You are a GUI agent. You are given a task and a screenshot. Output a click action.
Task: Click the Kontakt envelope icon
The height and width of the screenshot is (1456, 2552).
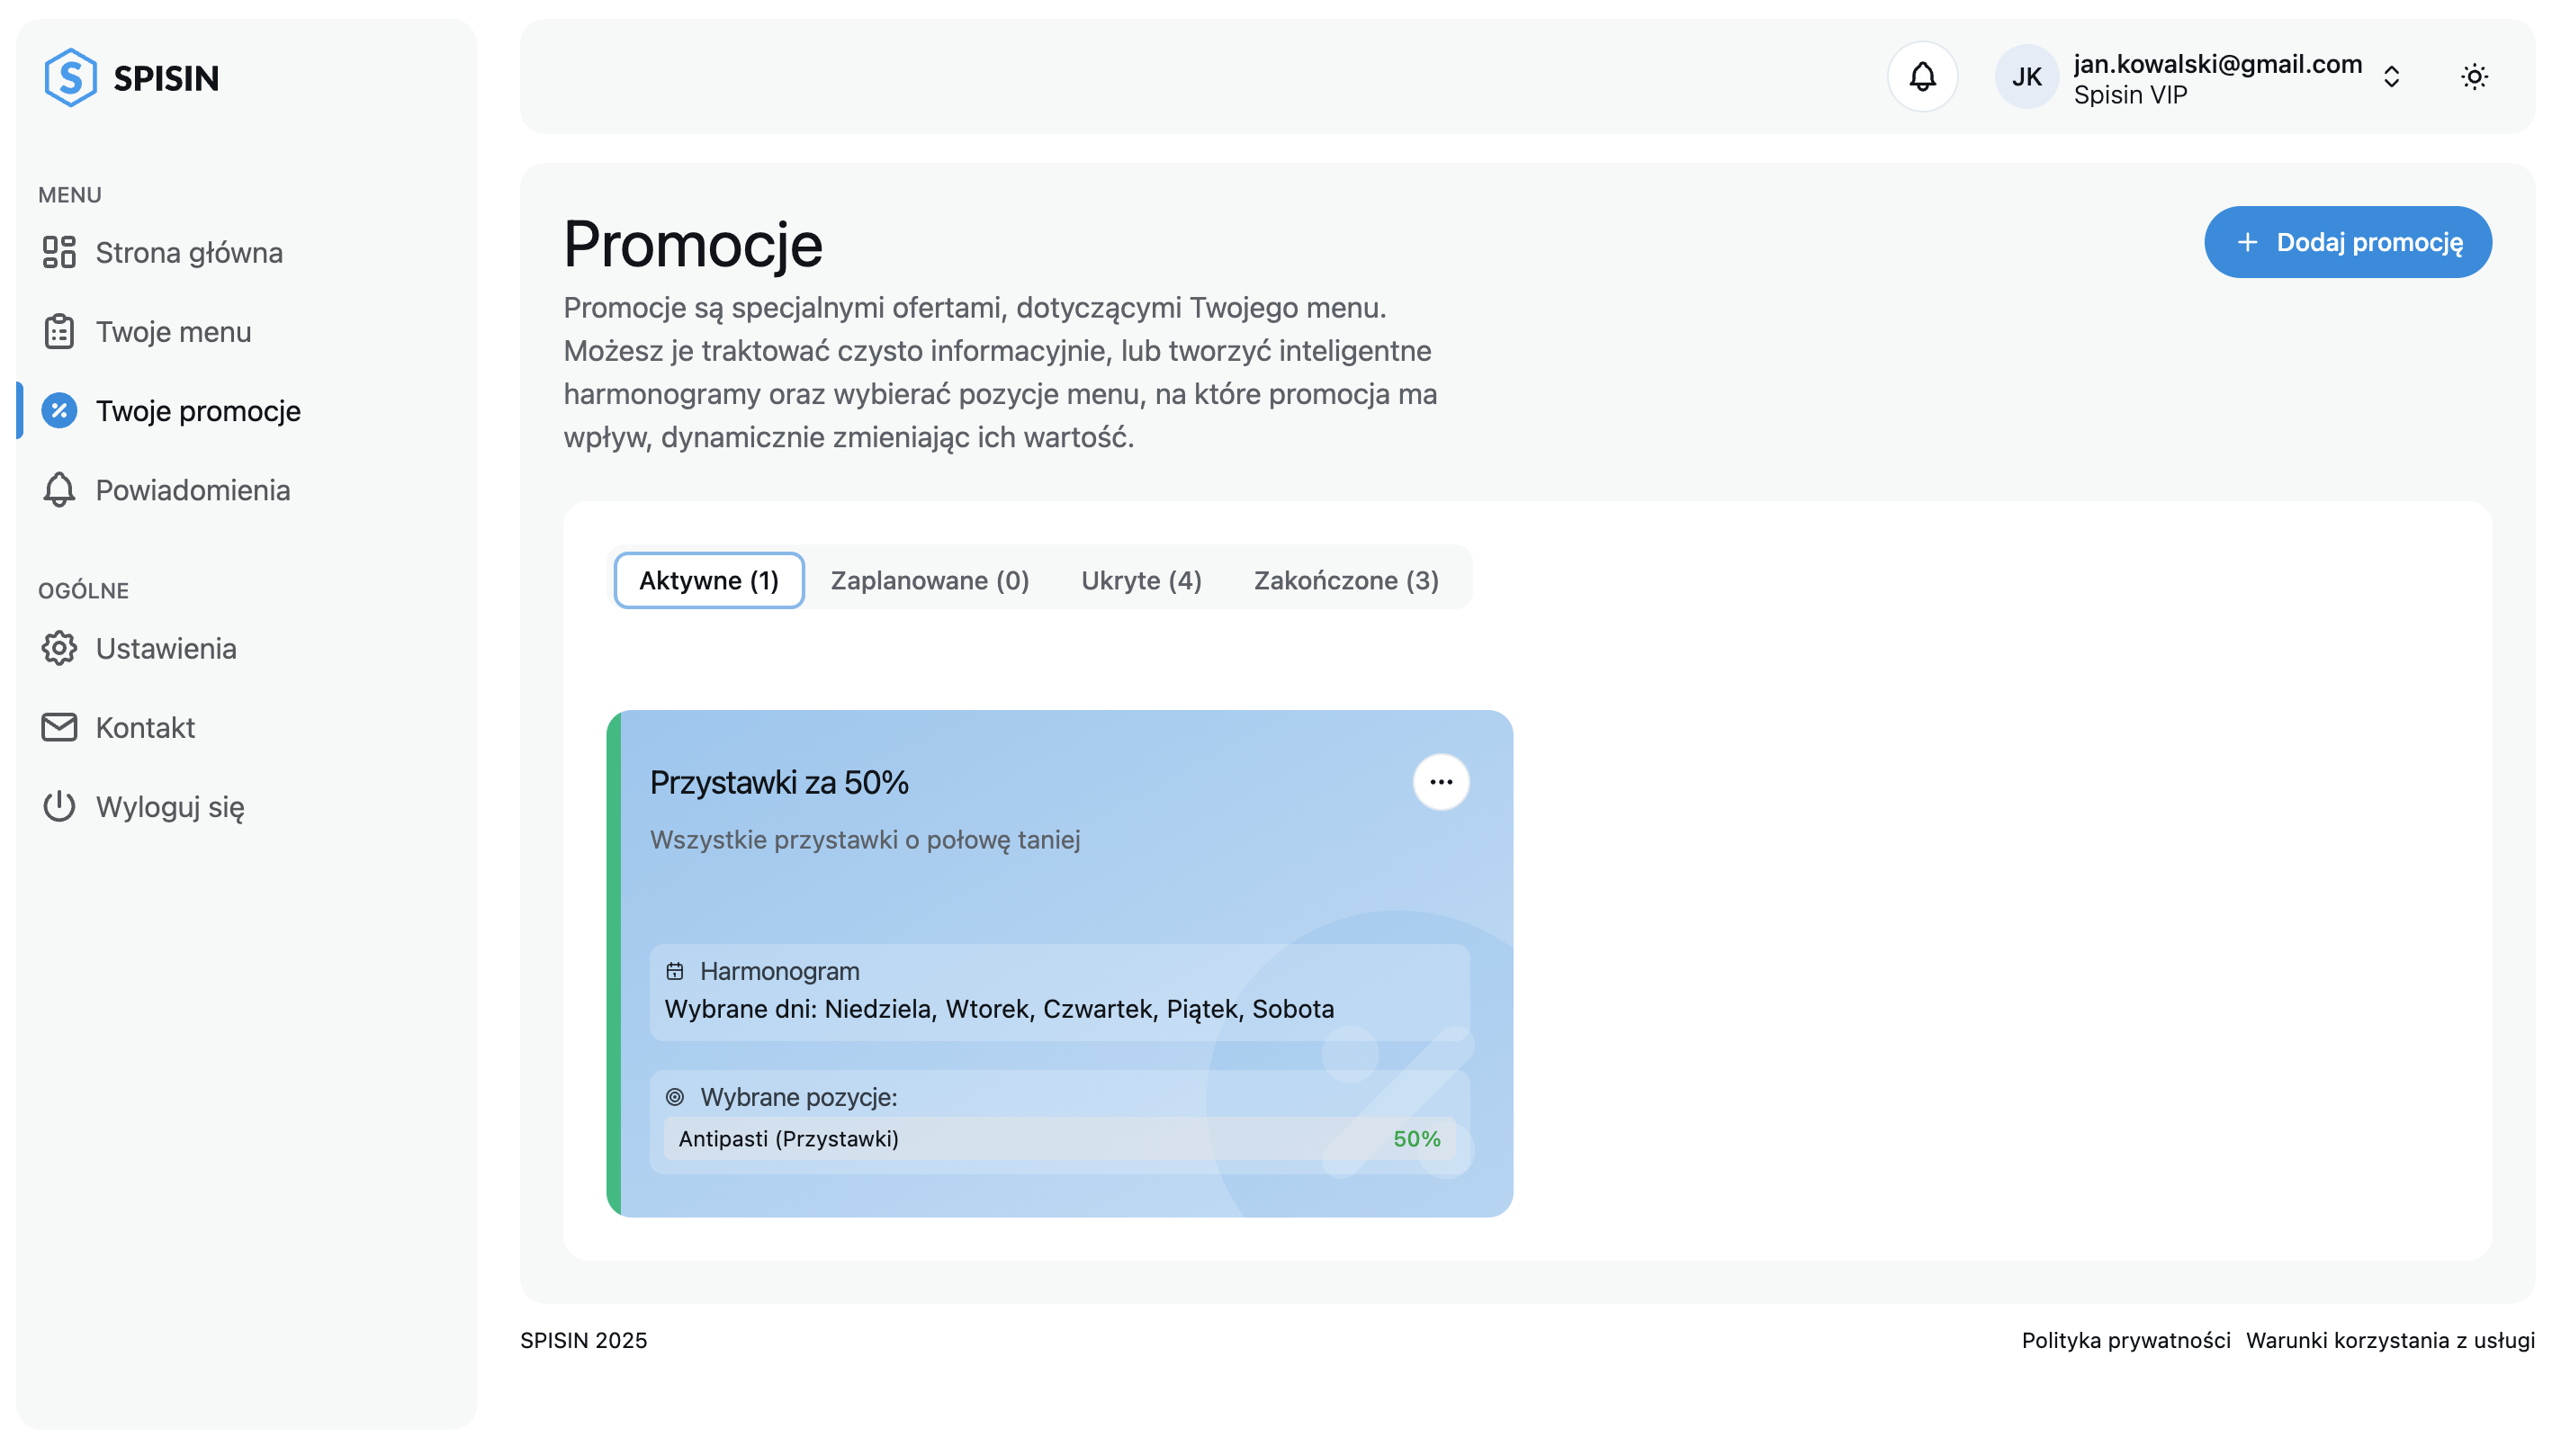point(59,727)
